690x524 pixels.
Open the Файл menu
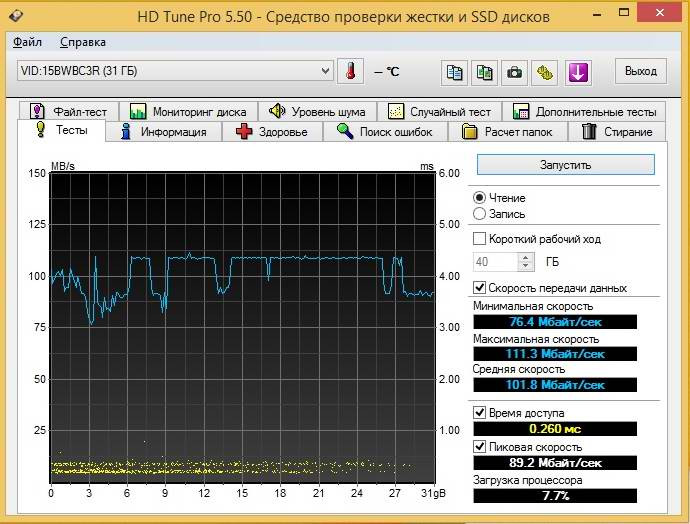click(x=27, y=42)
